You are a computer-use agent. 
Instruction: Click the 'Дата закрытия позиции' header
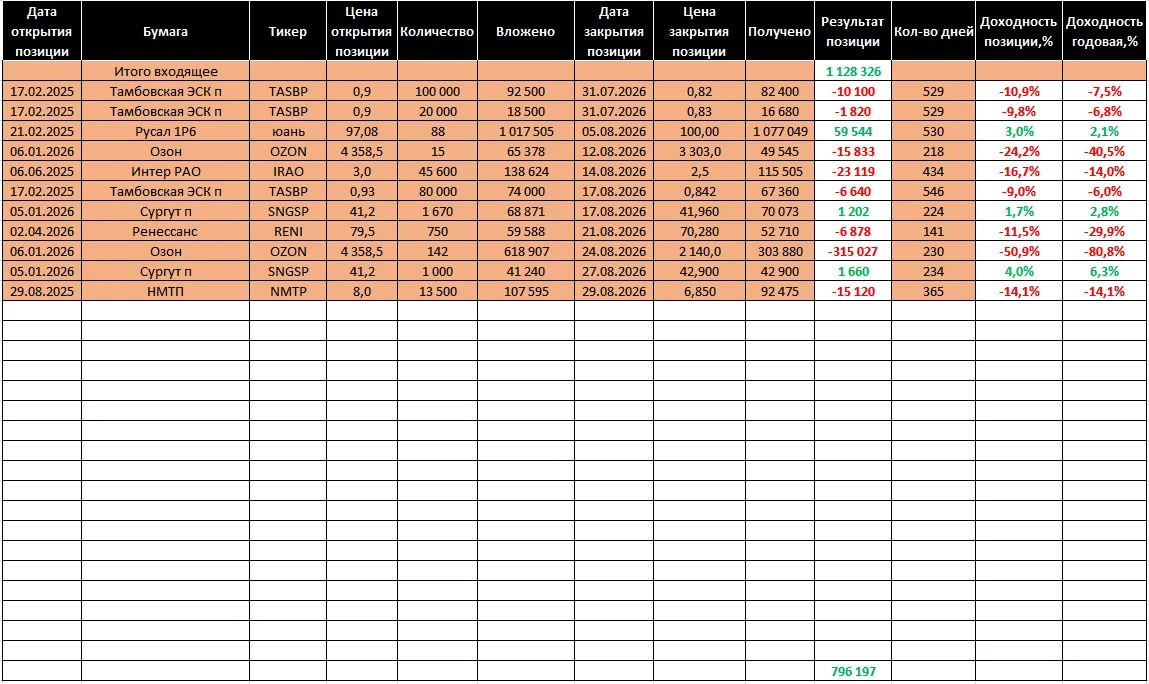point(613,32)
